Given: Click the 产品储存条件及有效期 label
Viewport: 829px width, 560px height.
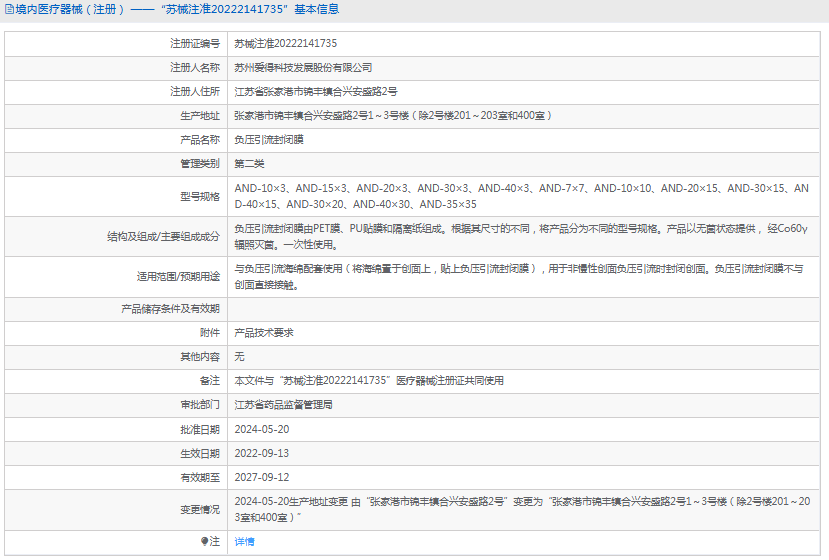Looking at the screenshot, I should tap(170, 309).
